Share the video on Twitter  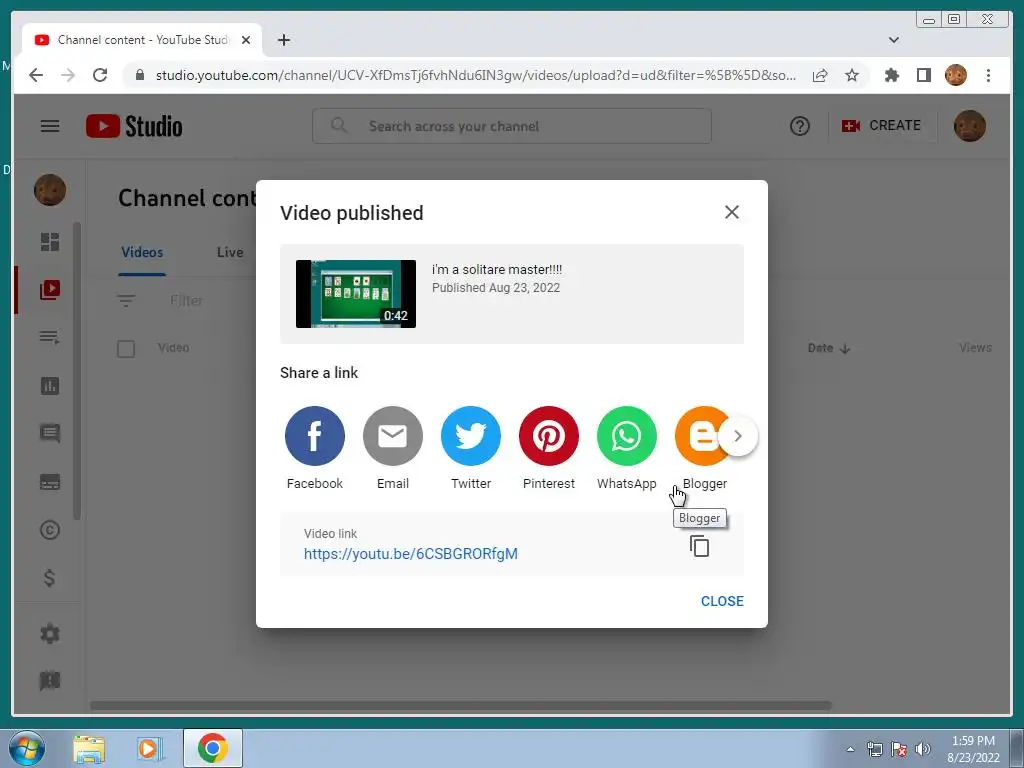click(x=471, y=436)
